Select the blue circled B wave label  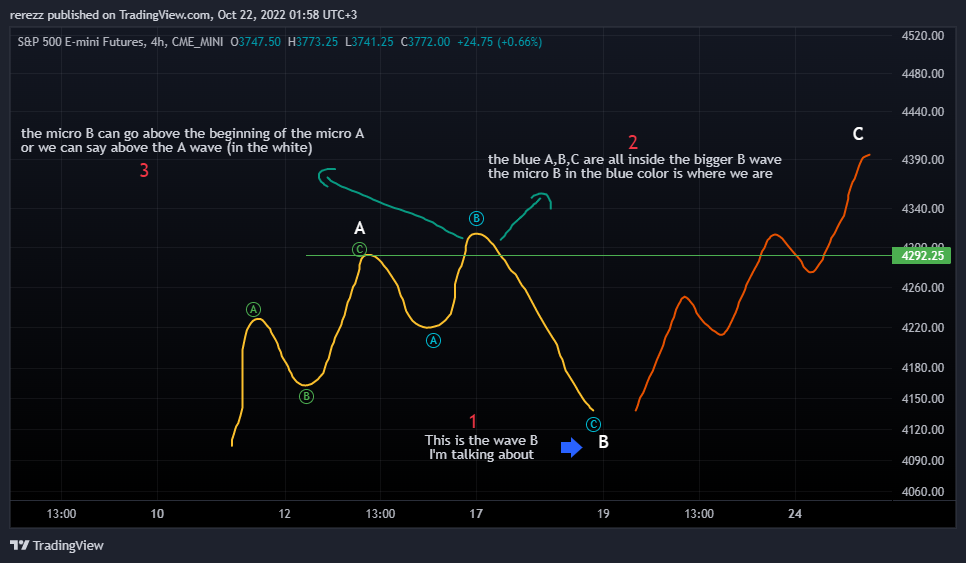476,218
